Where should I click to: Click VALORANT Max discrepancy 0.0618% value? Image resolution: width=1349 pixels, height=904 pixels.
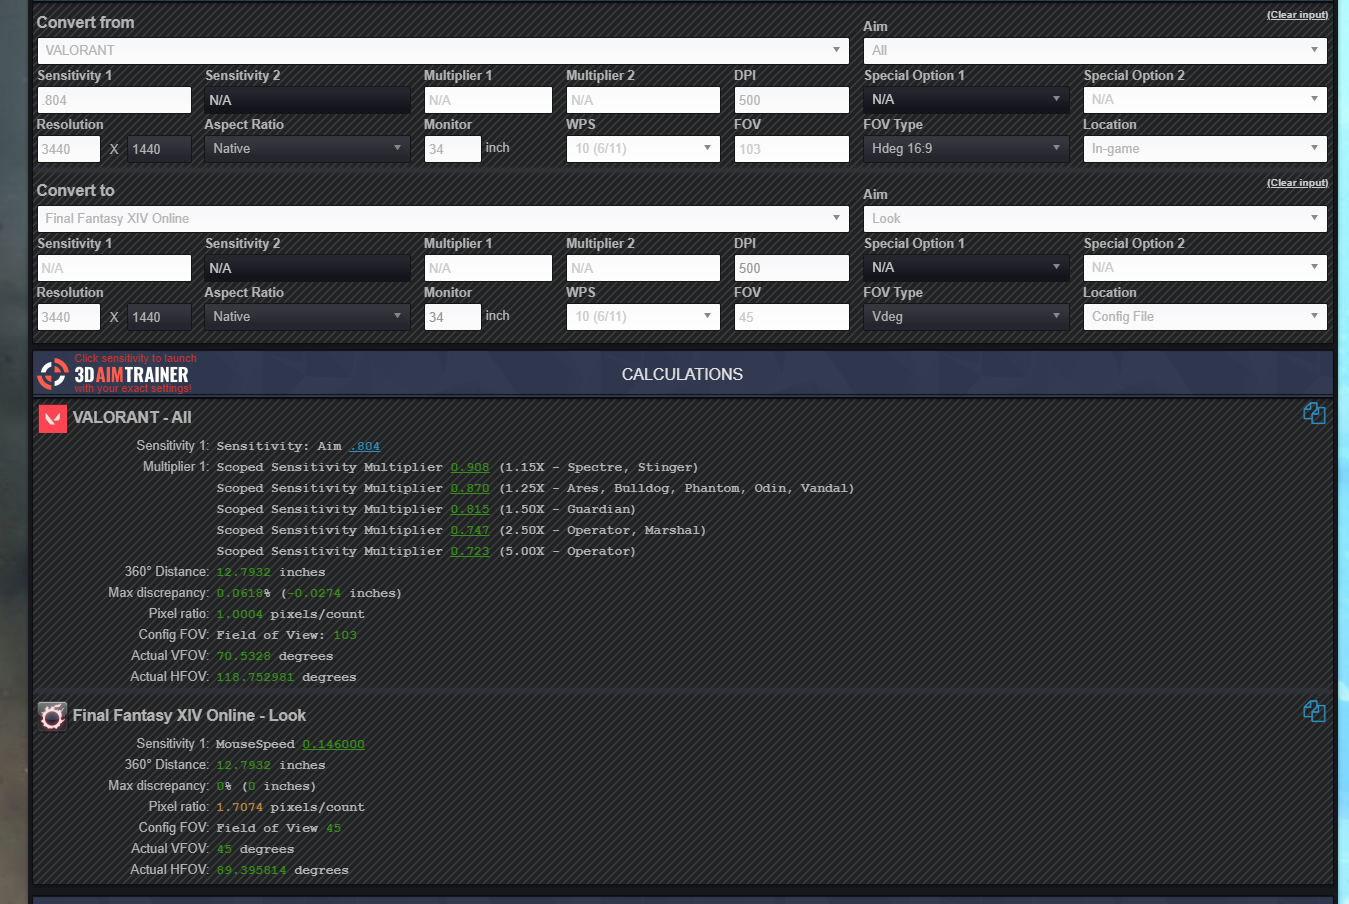243,593
